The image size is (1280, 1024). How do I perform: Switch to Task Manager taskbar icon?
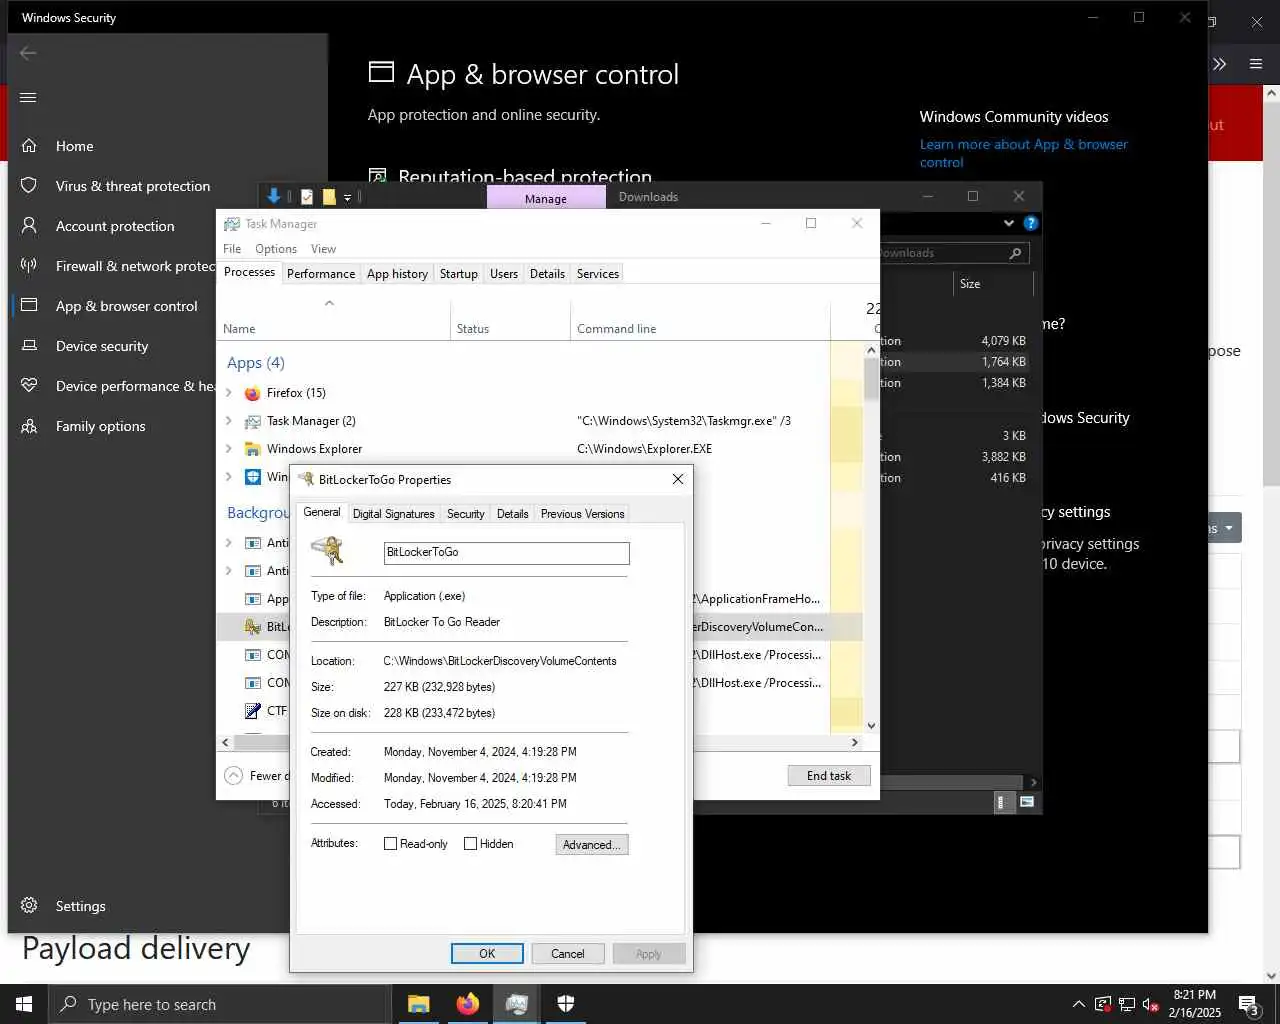[516, 1004]
